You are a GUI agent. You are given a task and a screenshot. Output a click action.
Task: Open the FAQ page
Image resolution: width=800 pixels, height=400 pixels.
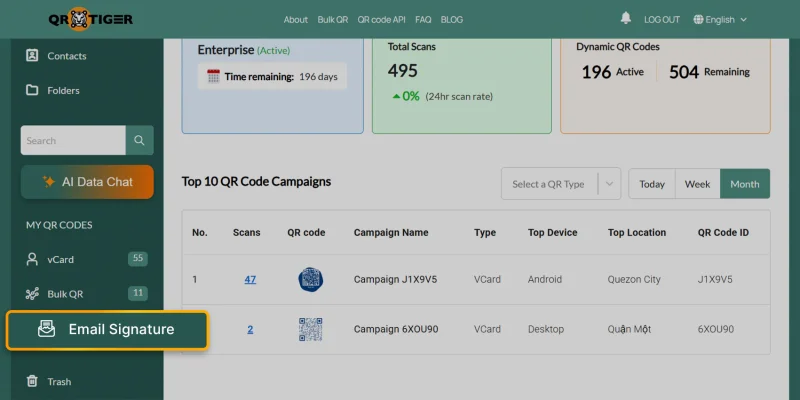click(x=423, y=19)
